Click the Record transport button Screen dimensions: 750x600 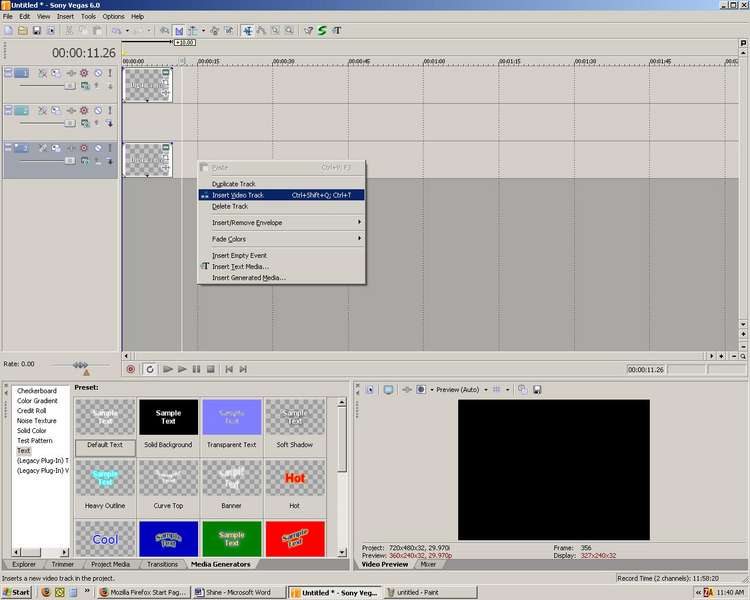(x=131, y=369)
